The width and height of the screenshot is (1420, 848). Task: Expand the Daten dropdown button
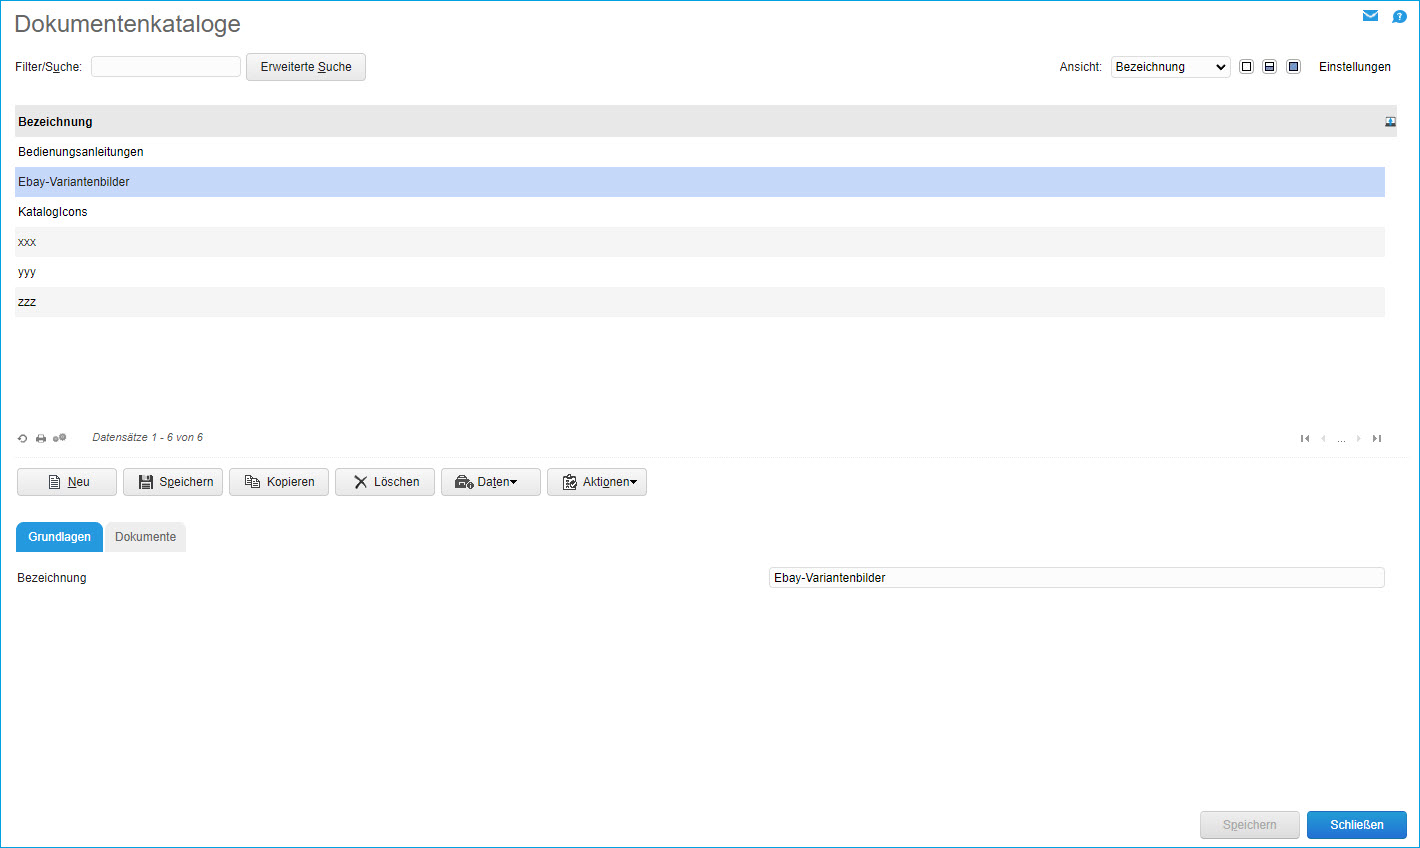tap(491, 482)
